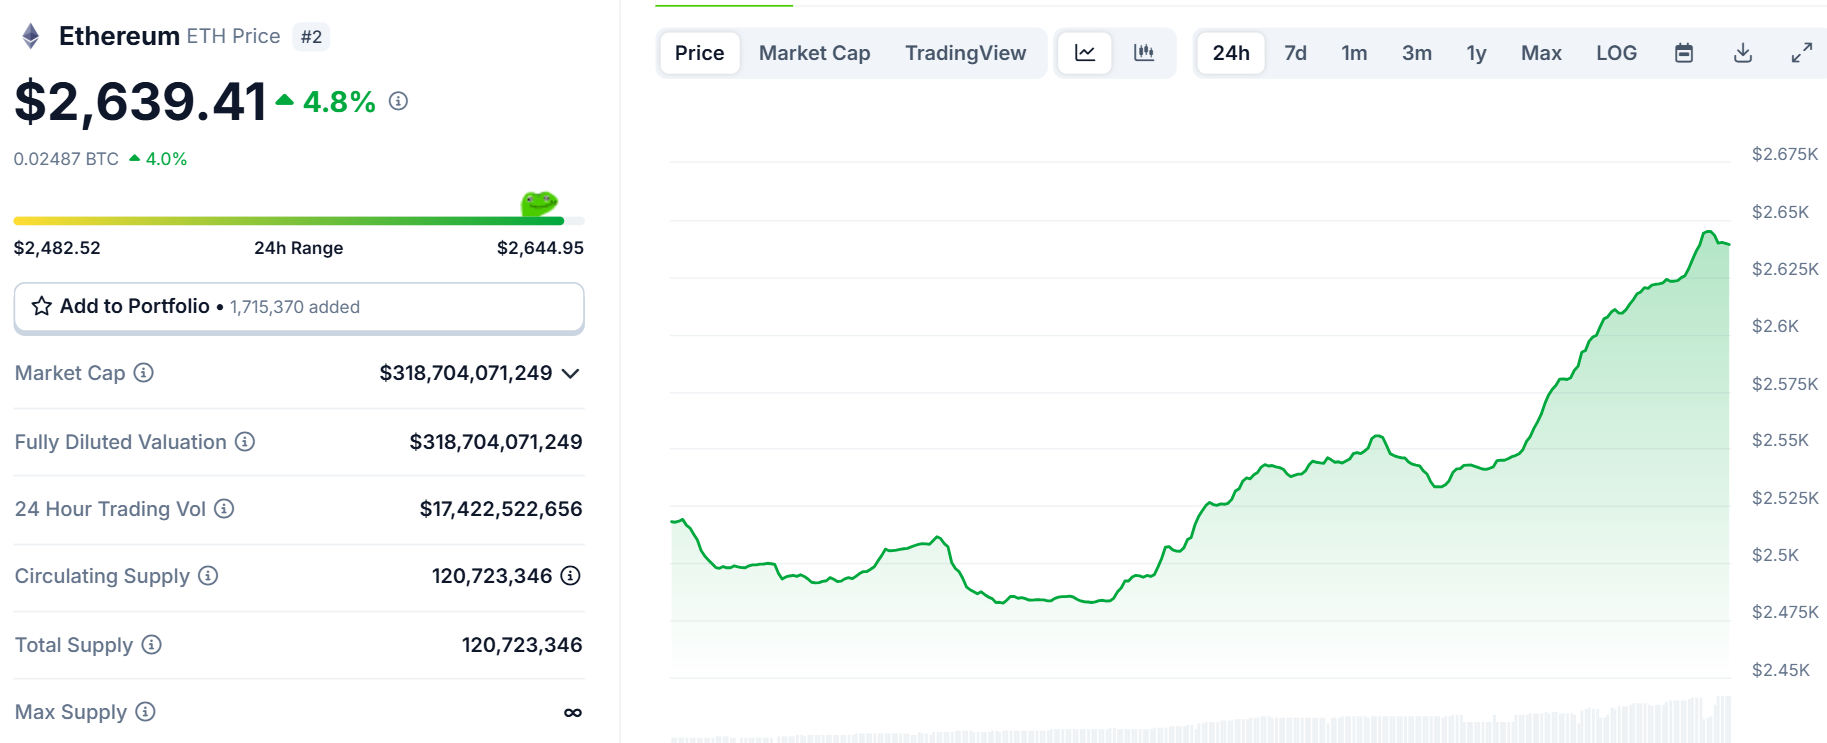Click the $2,644.95 range high value

pos(540,248)
